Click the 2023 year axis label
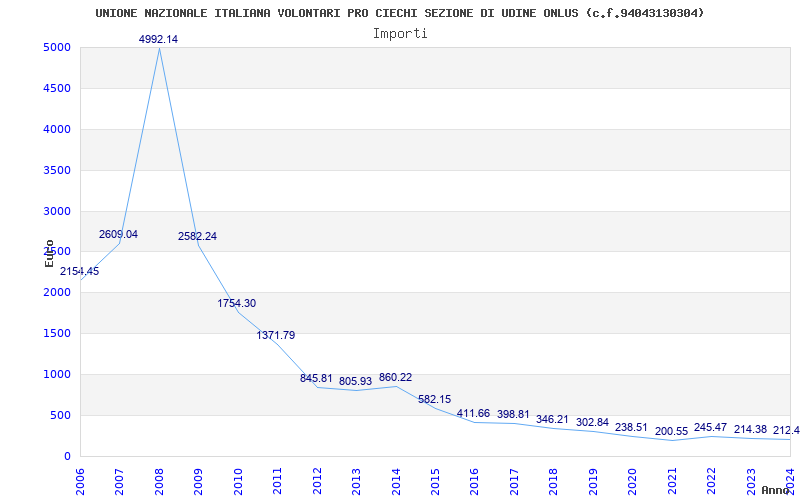This screenshot has height=500, width=800. 751,481
